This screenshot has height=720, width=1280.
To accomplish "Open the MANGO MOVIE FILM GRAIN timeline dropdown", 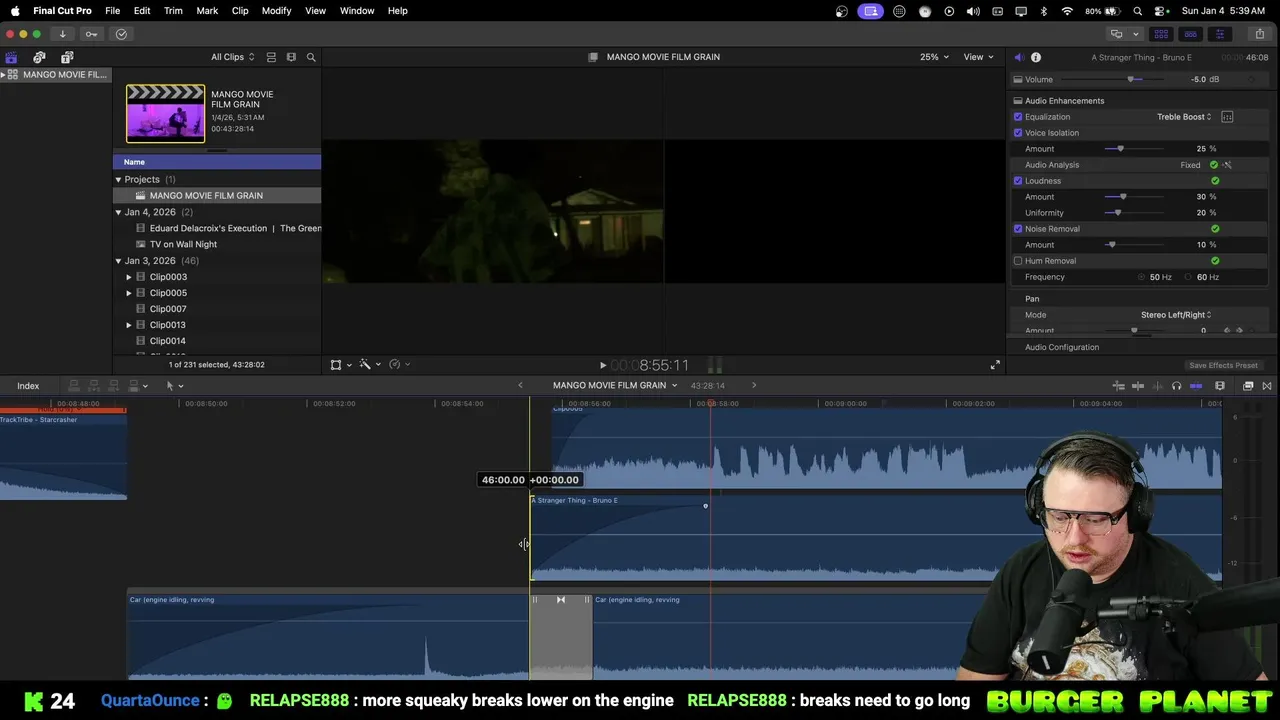I will pos(615,385).
